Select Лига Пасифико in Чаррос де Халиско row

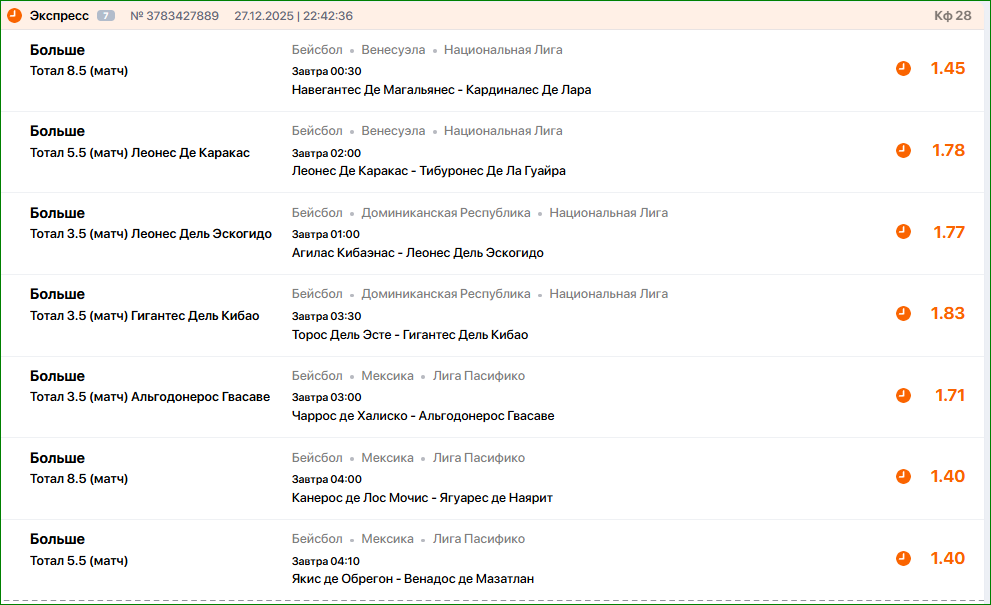pyautogui.click(x=478, y=376)
